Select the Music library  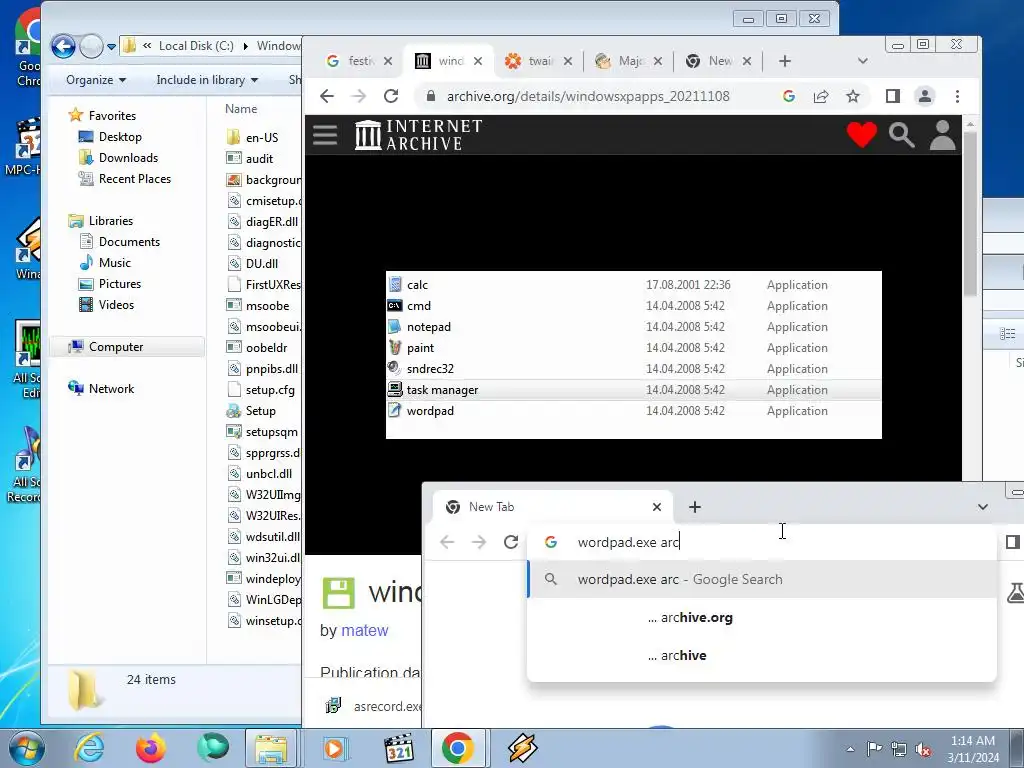(114, 263)
